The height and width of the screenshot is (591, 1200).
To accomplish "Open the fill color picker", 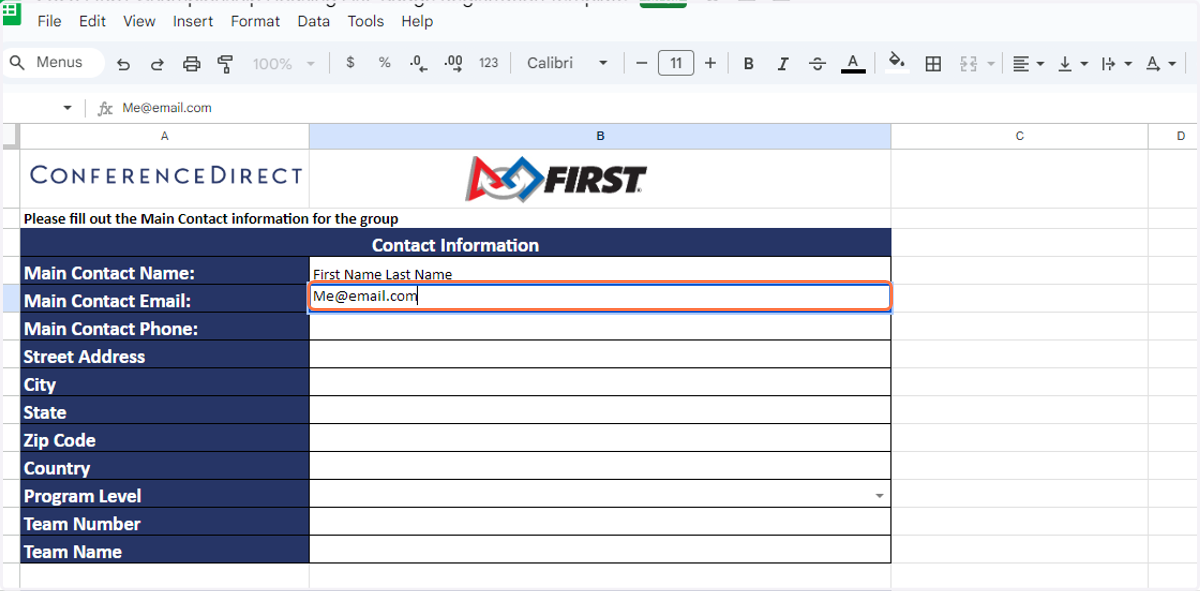I will tap(897, 63).
